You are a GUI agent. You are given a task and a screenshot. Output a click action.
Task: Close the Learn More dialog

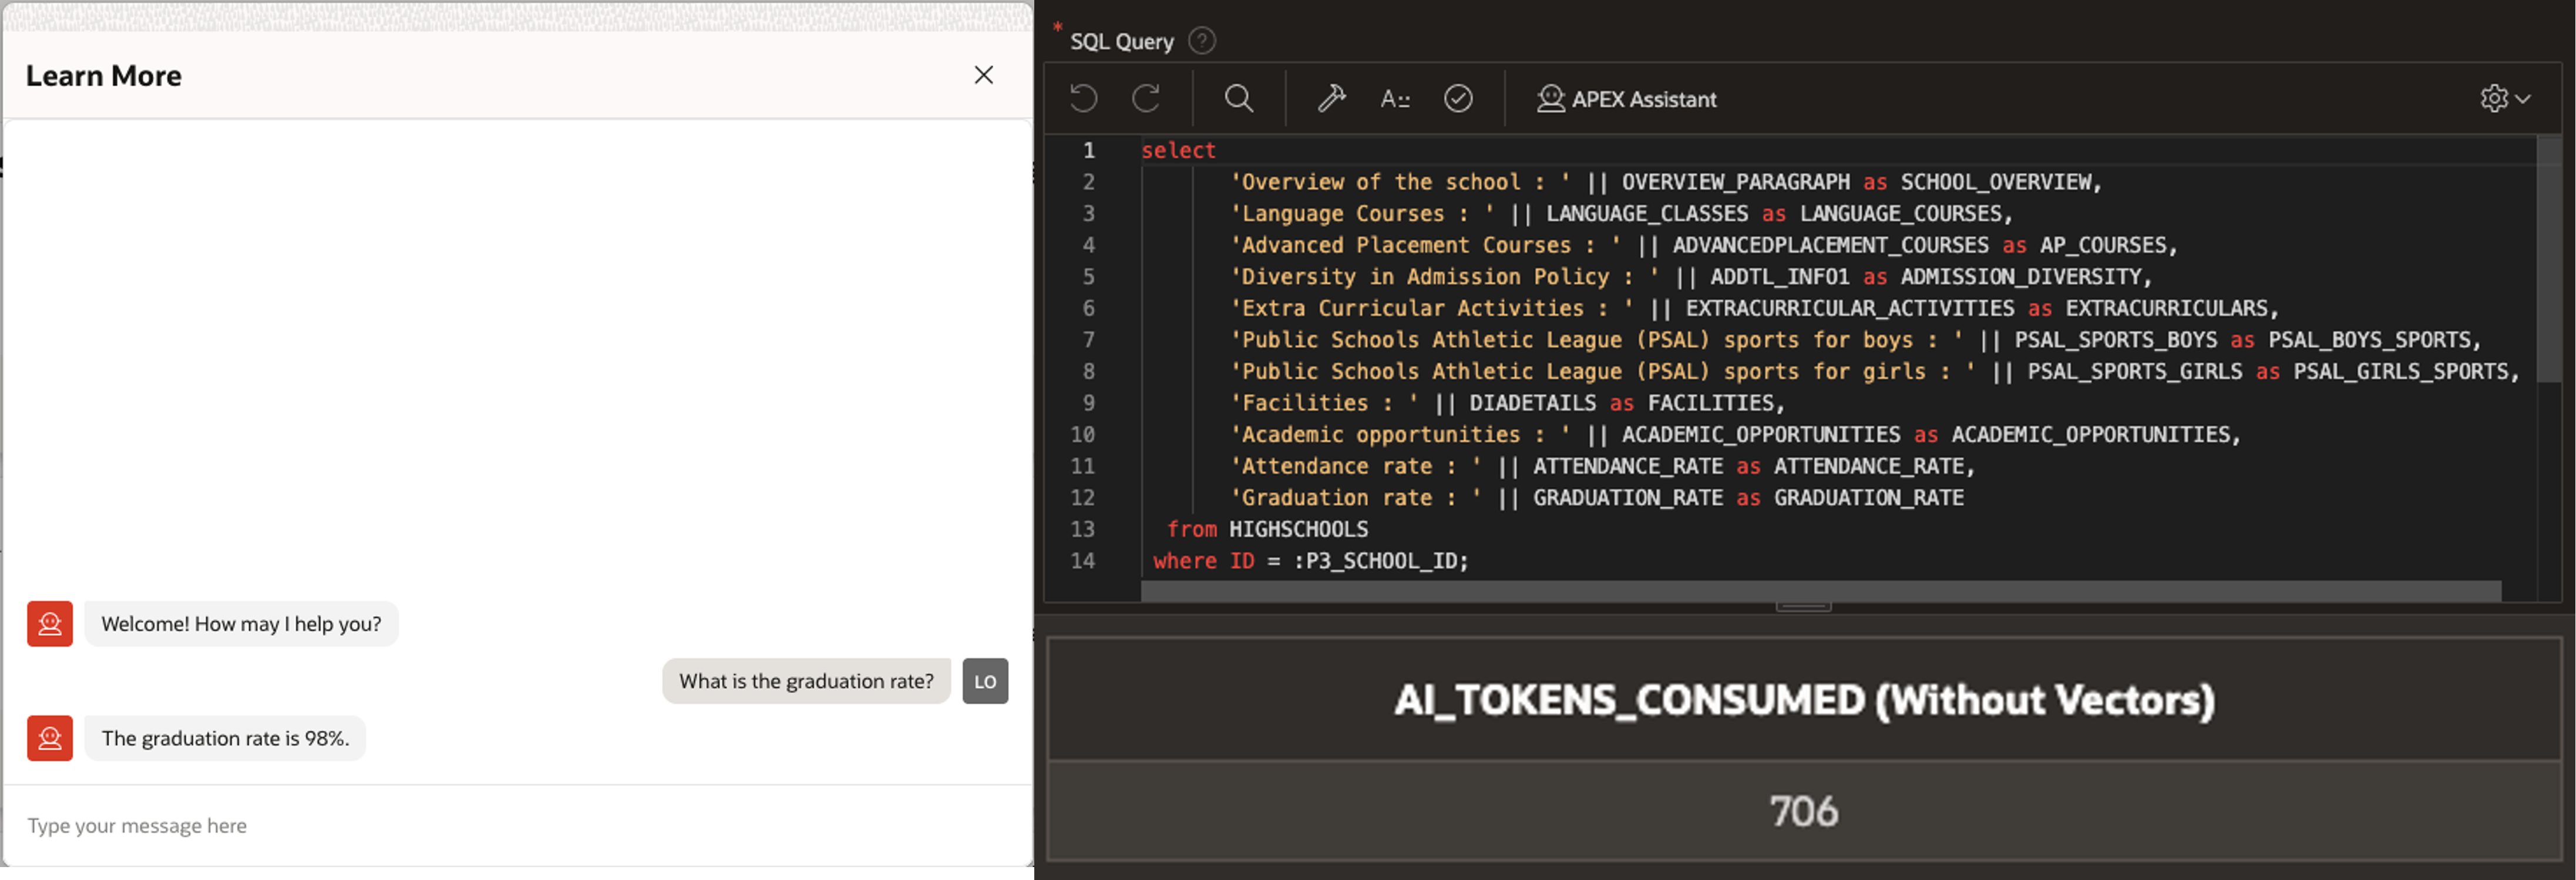pos(983,75)
